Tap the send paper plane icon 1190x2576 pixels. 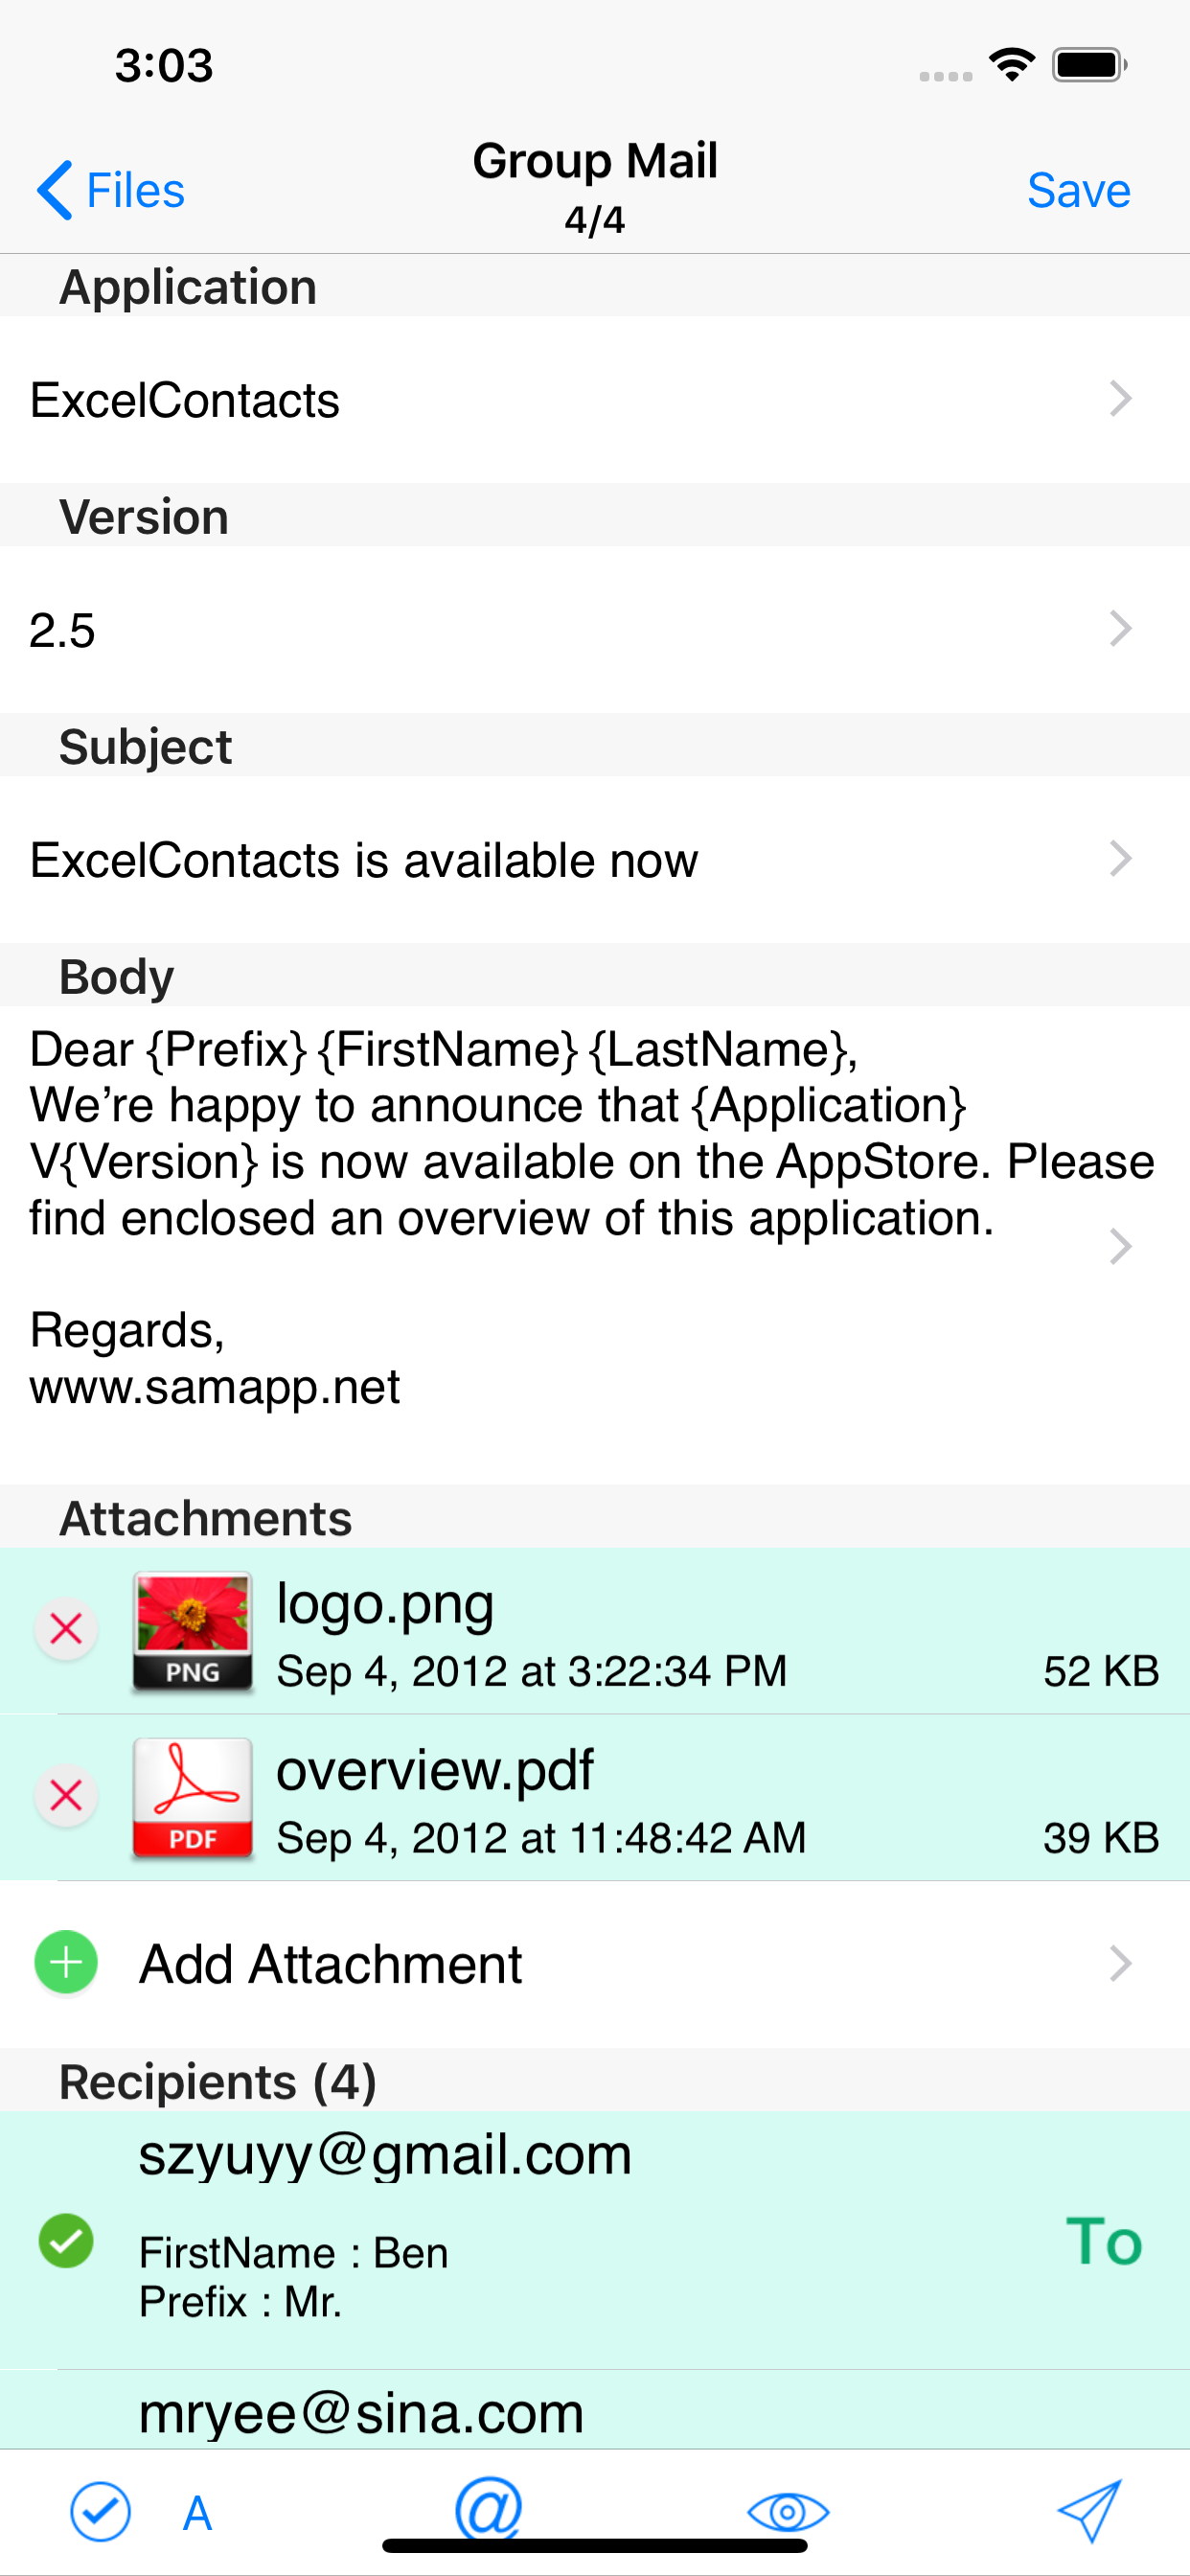(x=1089, y=2509)
